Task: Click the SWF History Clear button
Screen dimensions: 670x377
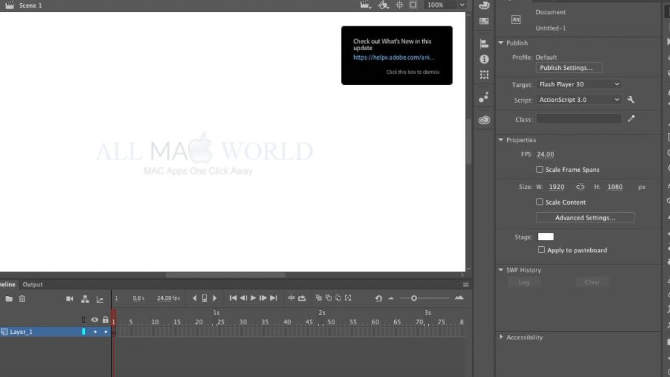Action: tap(592, 283)
